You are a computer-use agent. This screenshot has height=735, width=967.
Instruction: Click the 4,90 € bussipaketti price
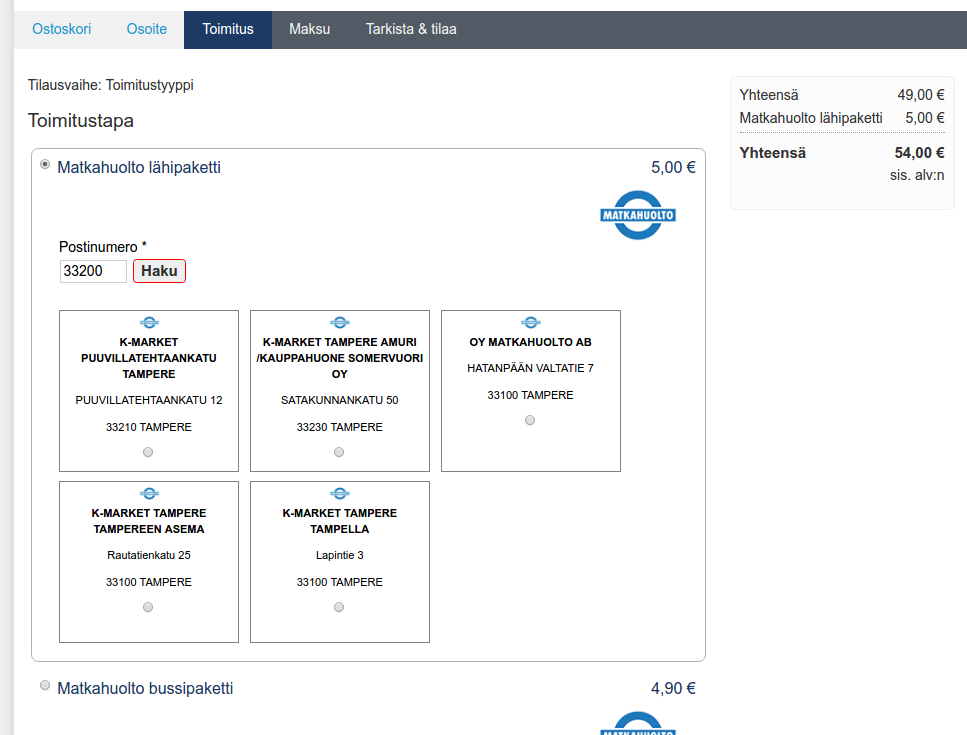click(673, 688)
